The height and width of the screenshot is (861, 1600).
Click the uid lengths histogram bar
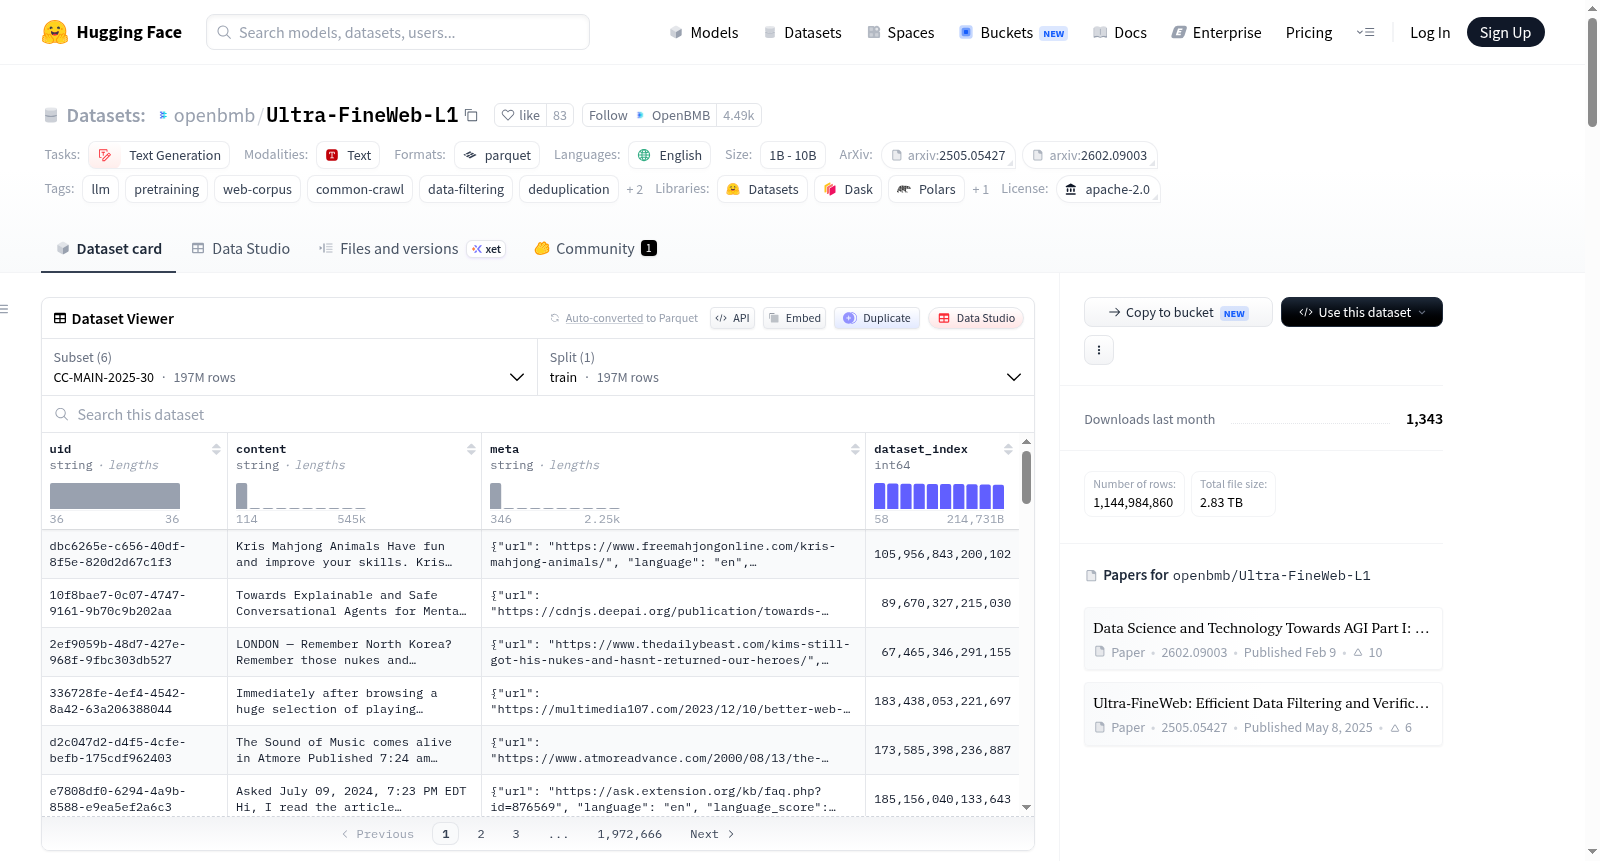point(115,496)
